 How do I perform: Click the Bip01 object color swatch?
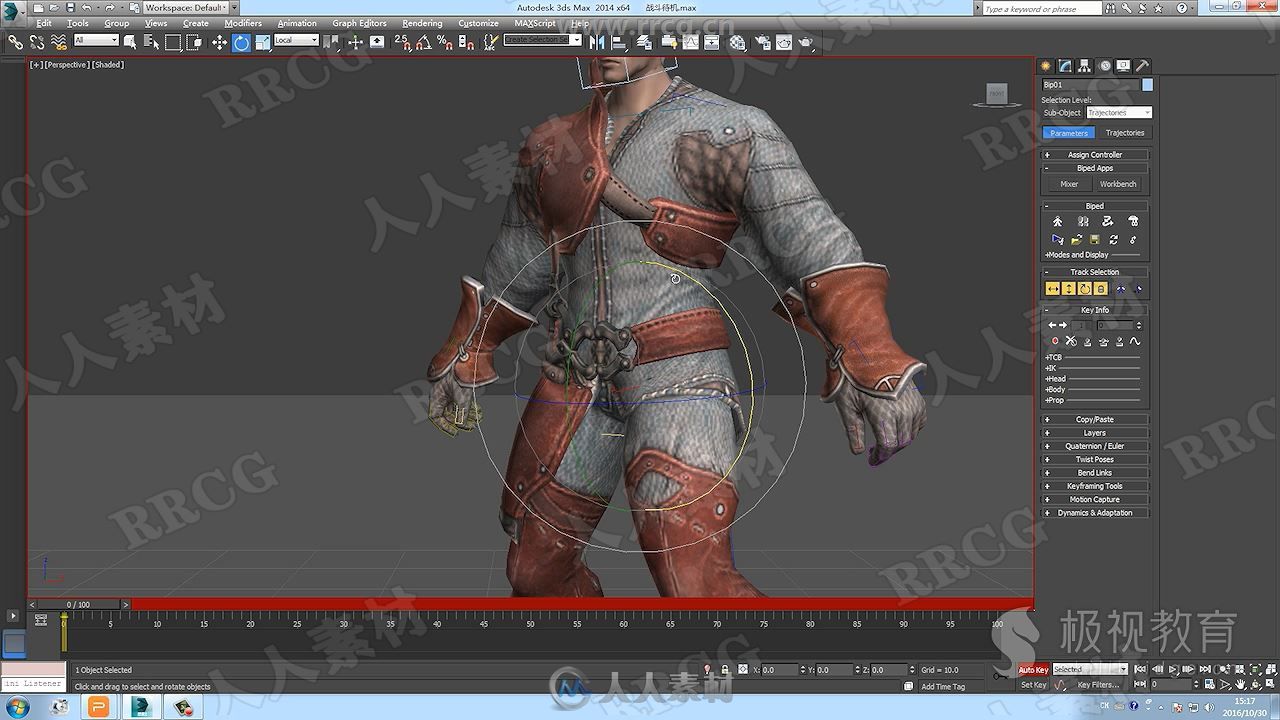pos(1147,85)
